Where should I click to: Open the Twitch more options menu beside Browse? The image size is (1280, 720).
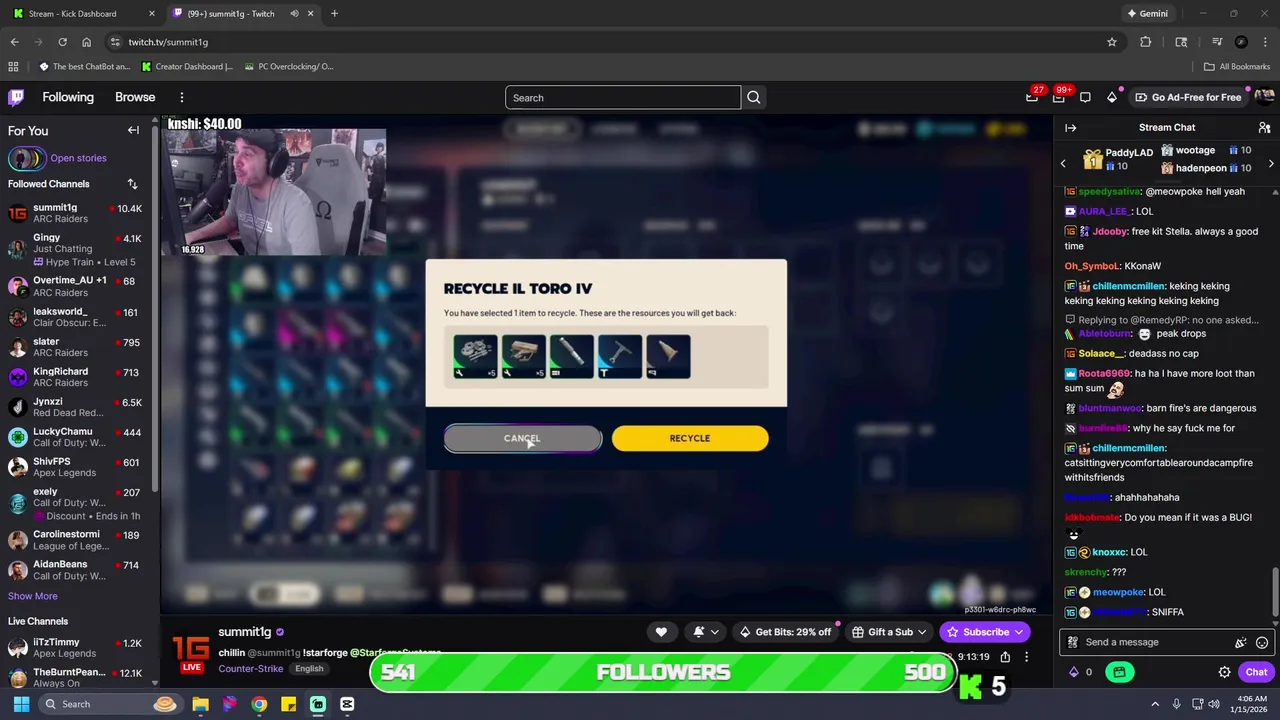(x=182, y=97)
